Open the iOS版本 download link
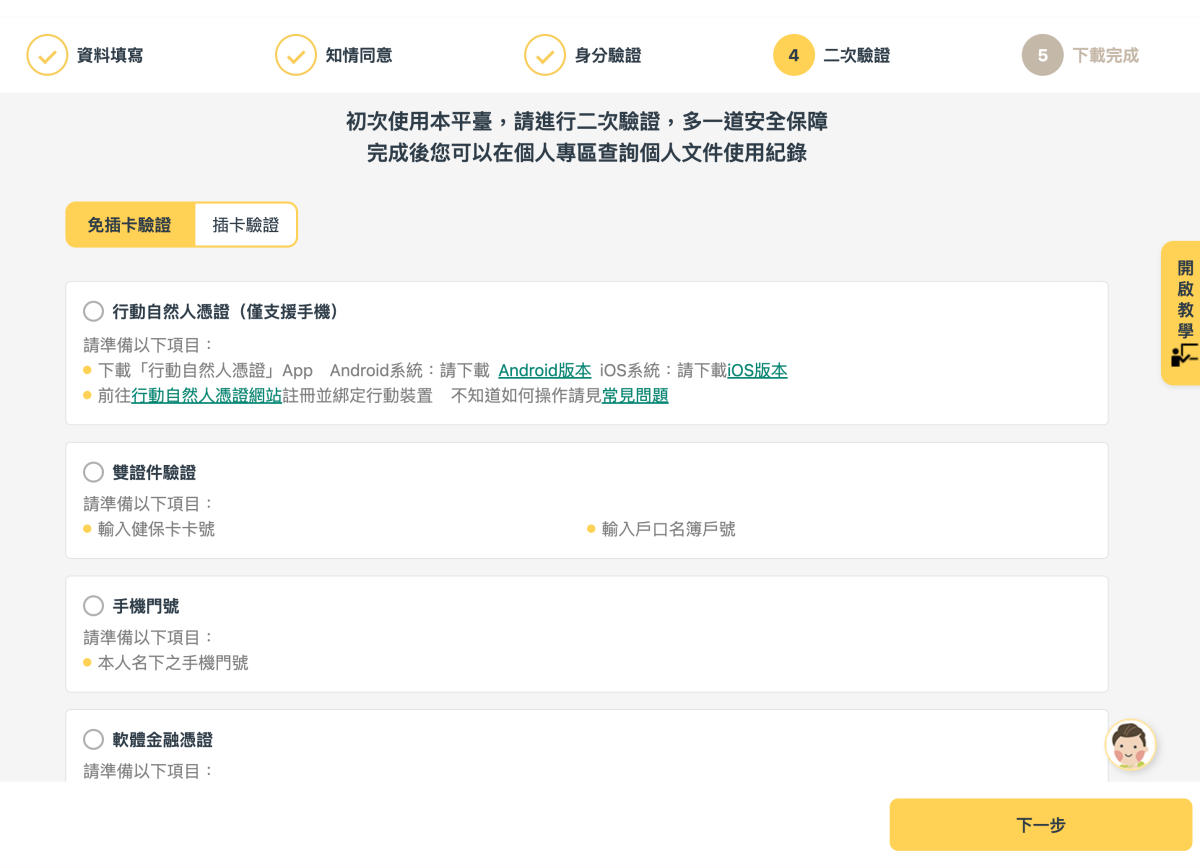 point(757,371)
